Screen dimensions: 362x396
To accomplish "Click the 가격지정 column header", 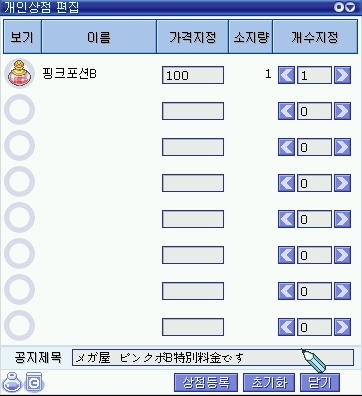I will point(193,37).
